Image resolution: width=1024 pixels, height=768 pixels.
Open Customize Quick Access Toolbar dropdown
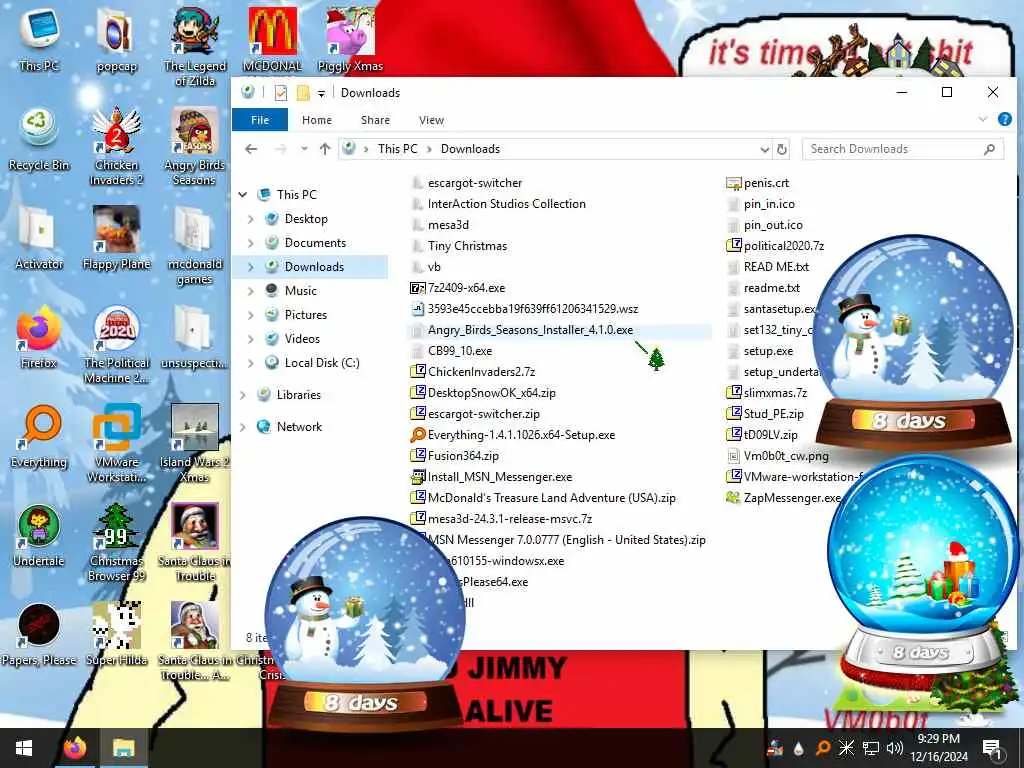click(x=321, y=93)
